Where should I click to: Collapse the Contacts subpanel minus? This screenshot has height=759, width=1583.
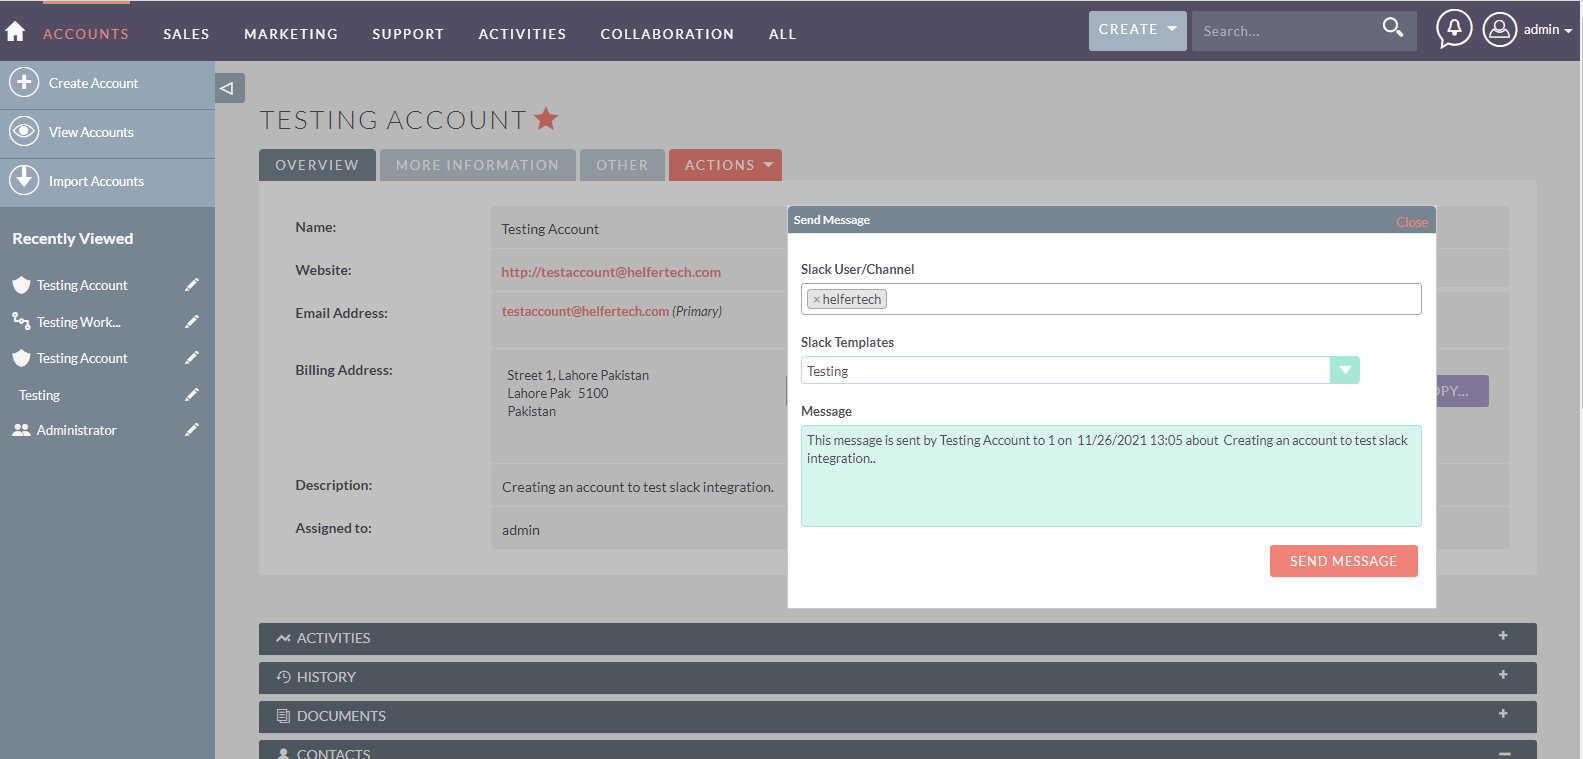click(x=1504, y=753)
